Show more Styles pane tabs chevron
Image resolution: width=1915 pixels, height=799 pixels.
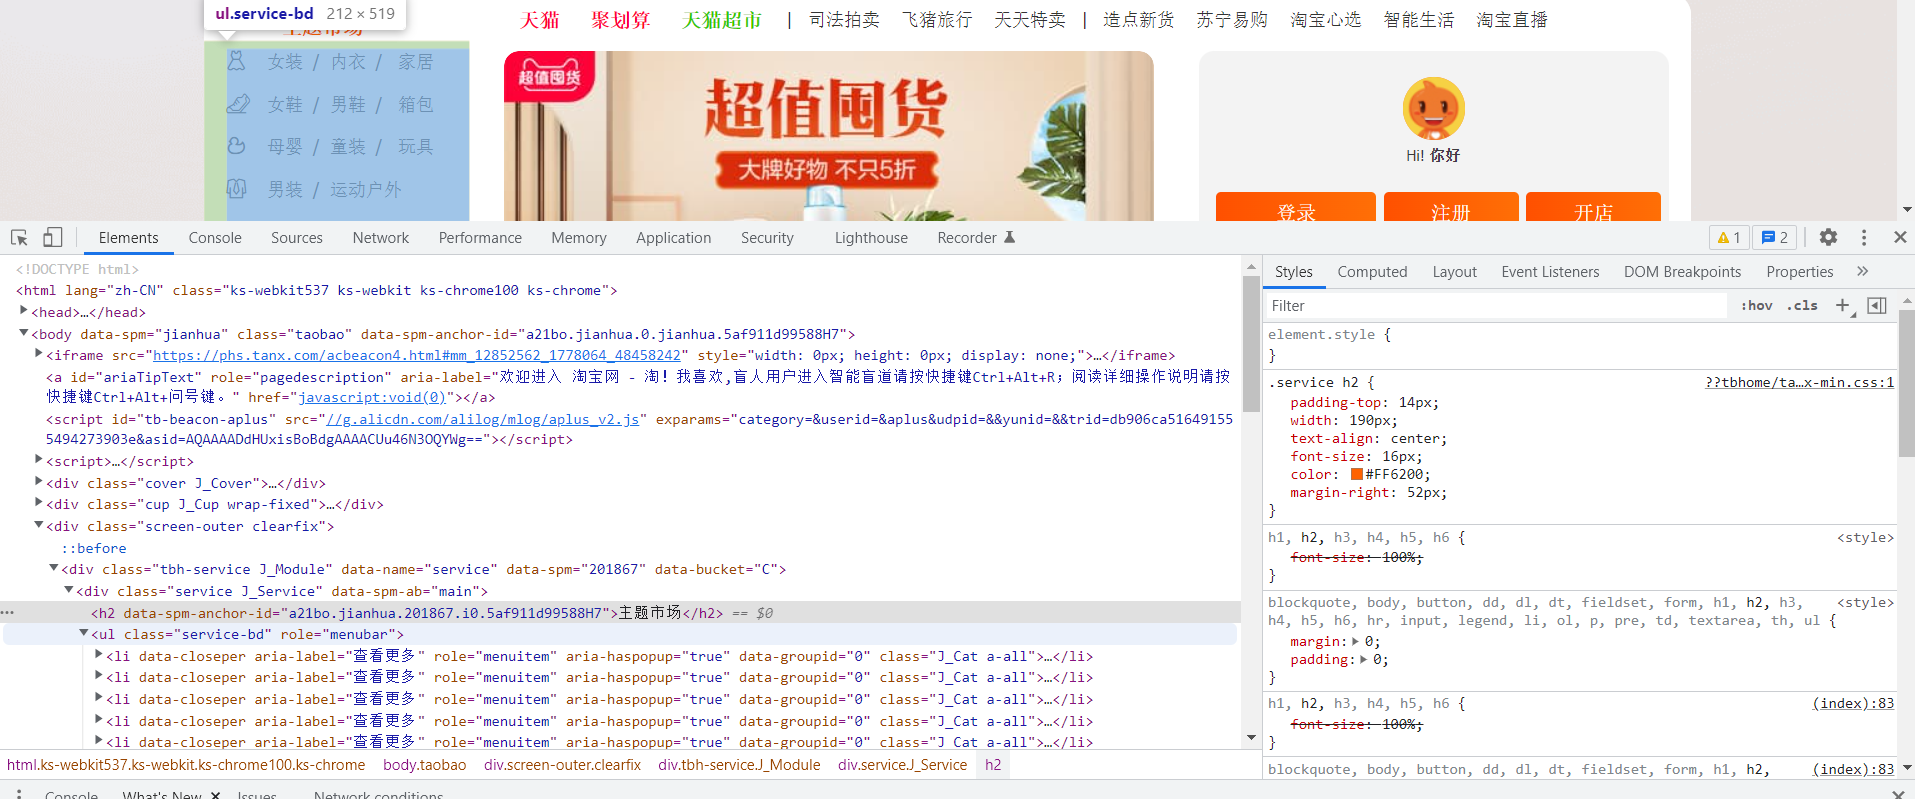1862,271
